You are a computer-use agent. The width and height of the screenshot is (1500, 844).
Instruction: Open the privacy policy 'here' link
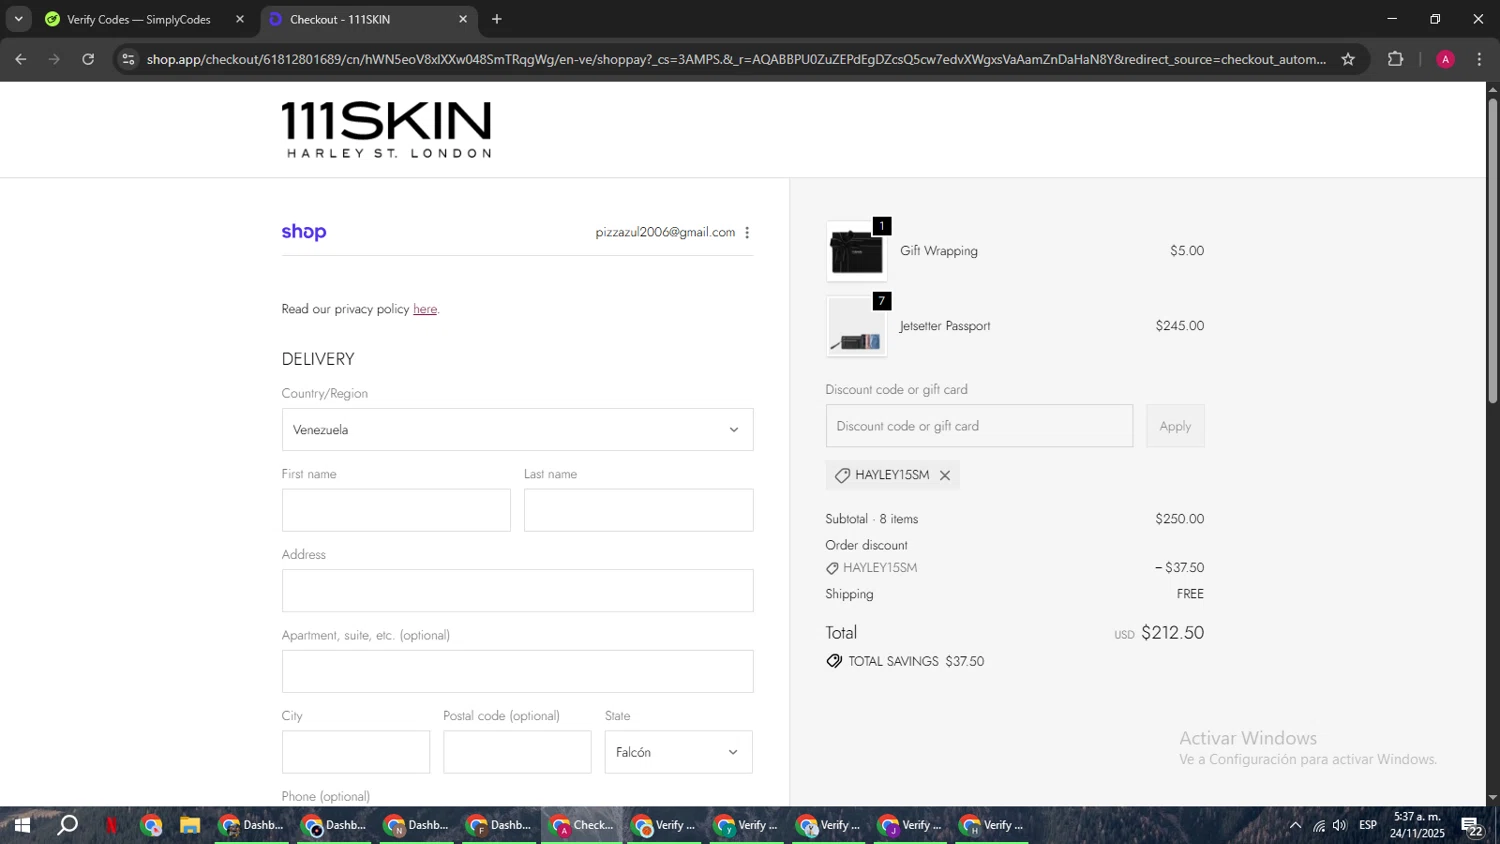click(x=425, y=309)
